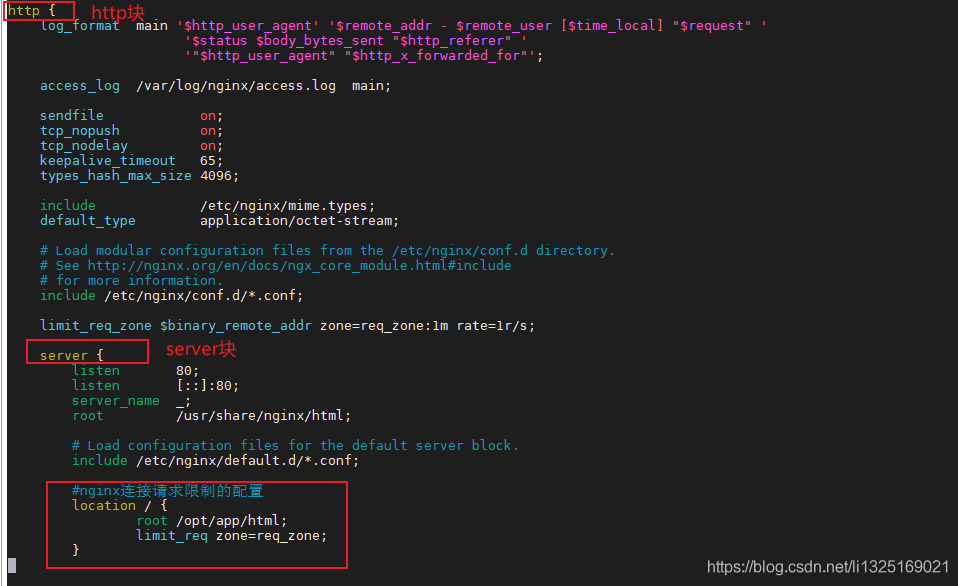Click the 'location / {' line
This screenshot has width=958, height=586.
[120, 505]
